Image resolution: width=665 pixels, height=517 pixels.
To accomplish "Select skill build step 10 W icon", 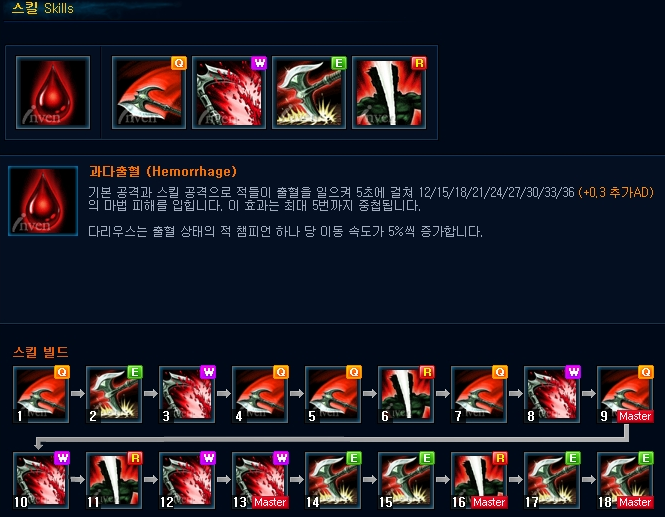I will [41, 480].
